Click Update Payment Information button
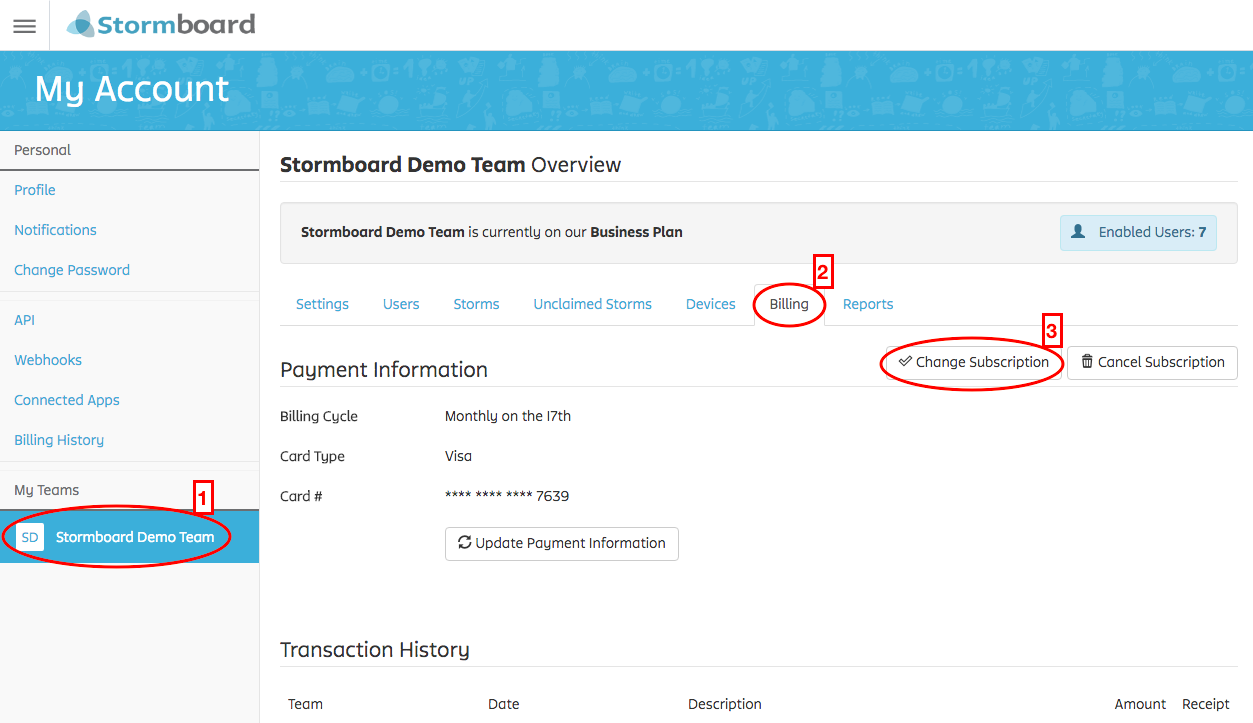This screenshot has height=723, width=1253. click(x=562, y=543)
